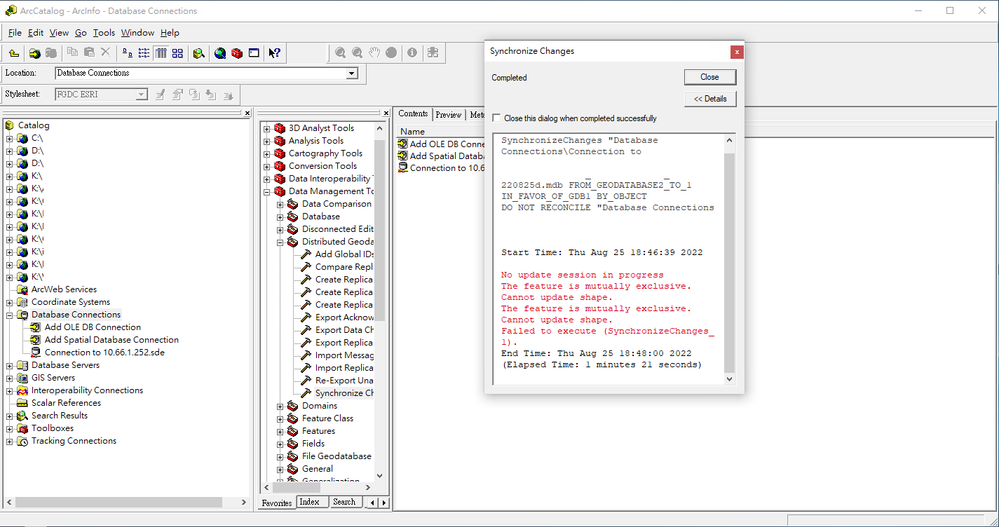Viewport: 999px width, 527px height.
Task: Select 'Add OLE DB Connection' in Catalog tree
Action: pyautogui.click(x=92, y=327)
